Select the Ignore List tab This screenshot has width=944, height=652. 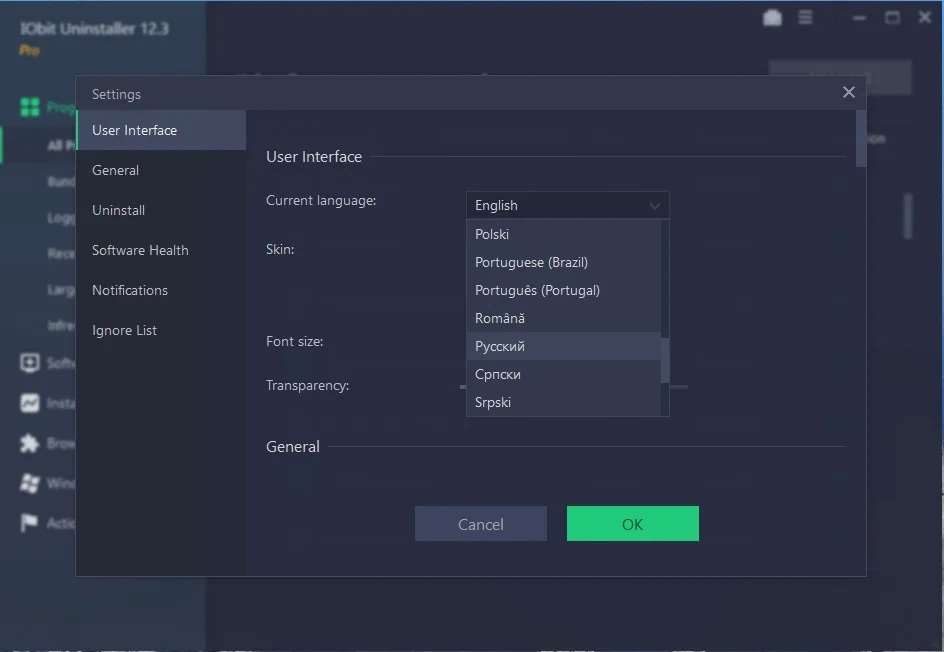pyautogui.click(x=161, y=331)
